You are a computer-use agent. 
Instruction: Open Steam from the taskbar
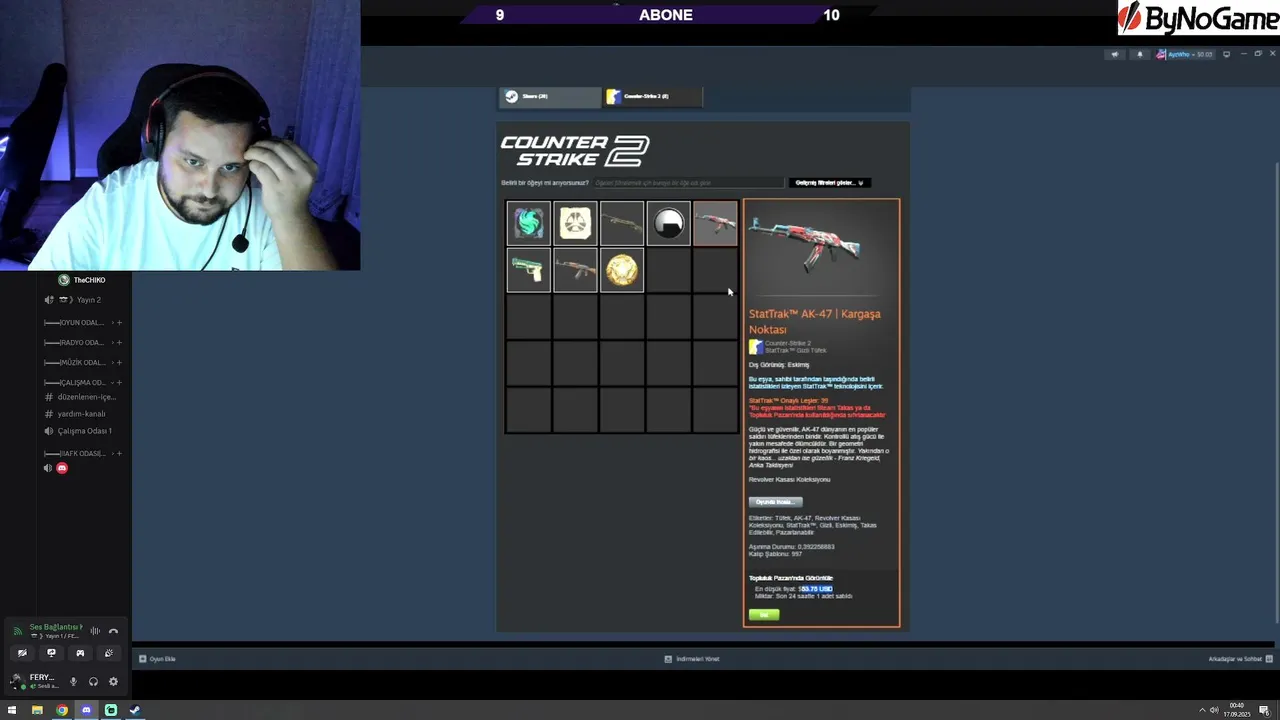[x=135, y=710]
